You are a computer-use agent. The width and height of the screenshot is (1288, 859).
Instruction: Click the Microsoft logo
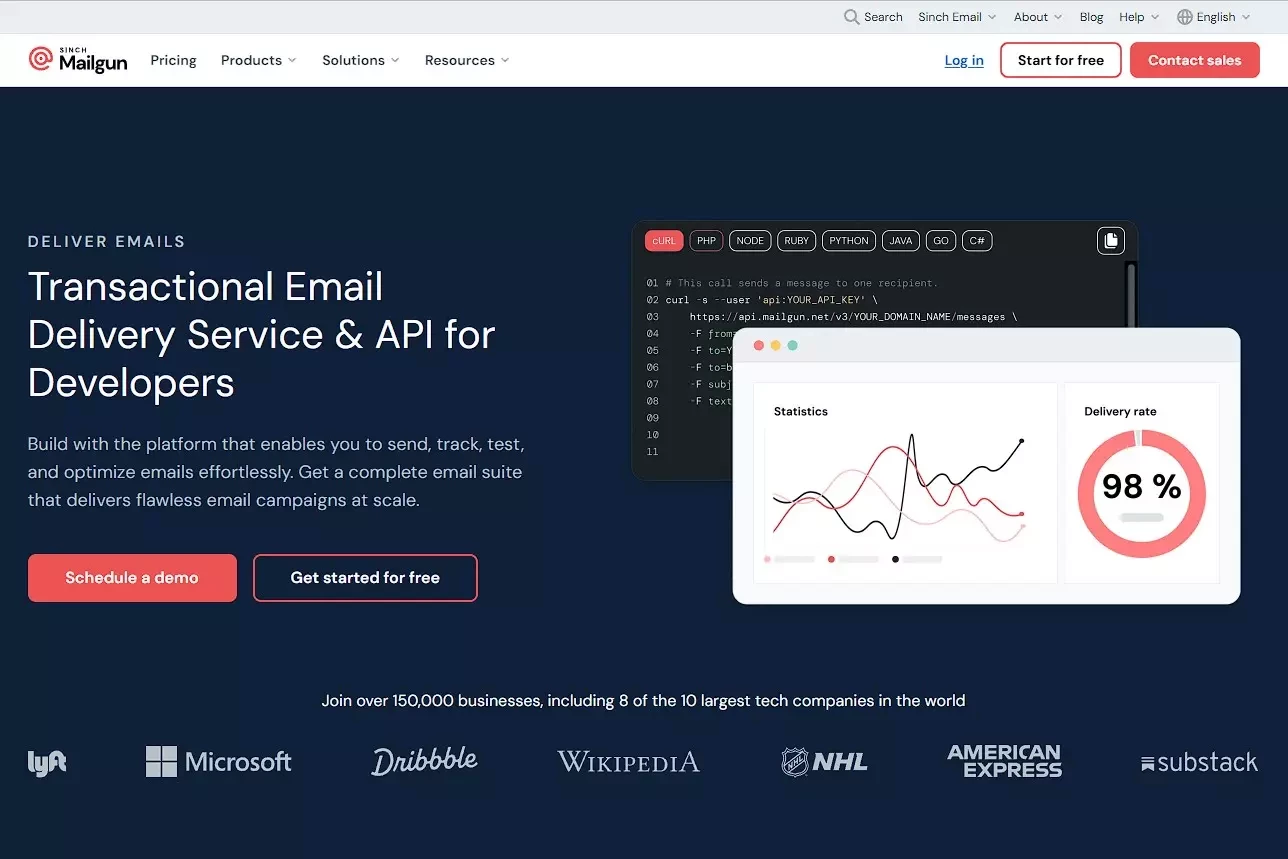pos(218,762)
